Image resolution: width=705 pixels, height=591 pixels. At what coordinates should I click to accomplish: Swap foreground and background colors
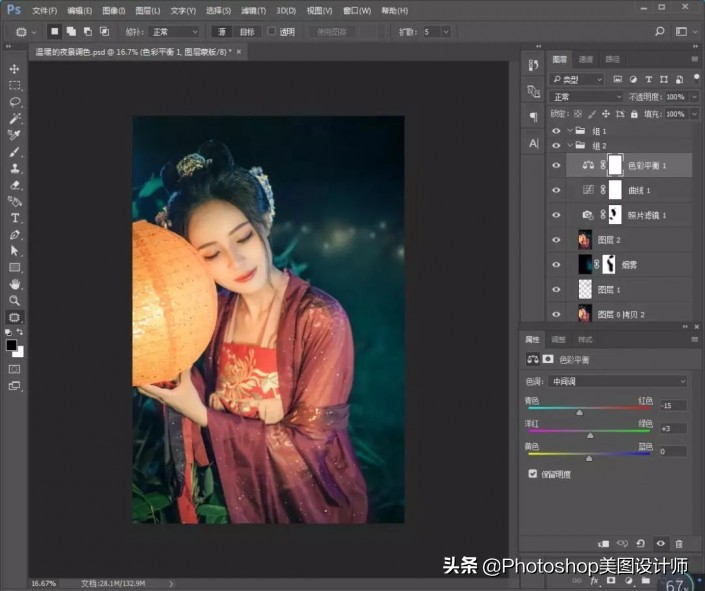coord(20,332)
